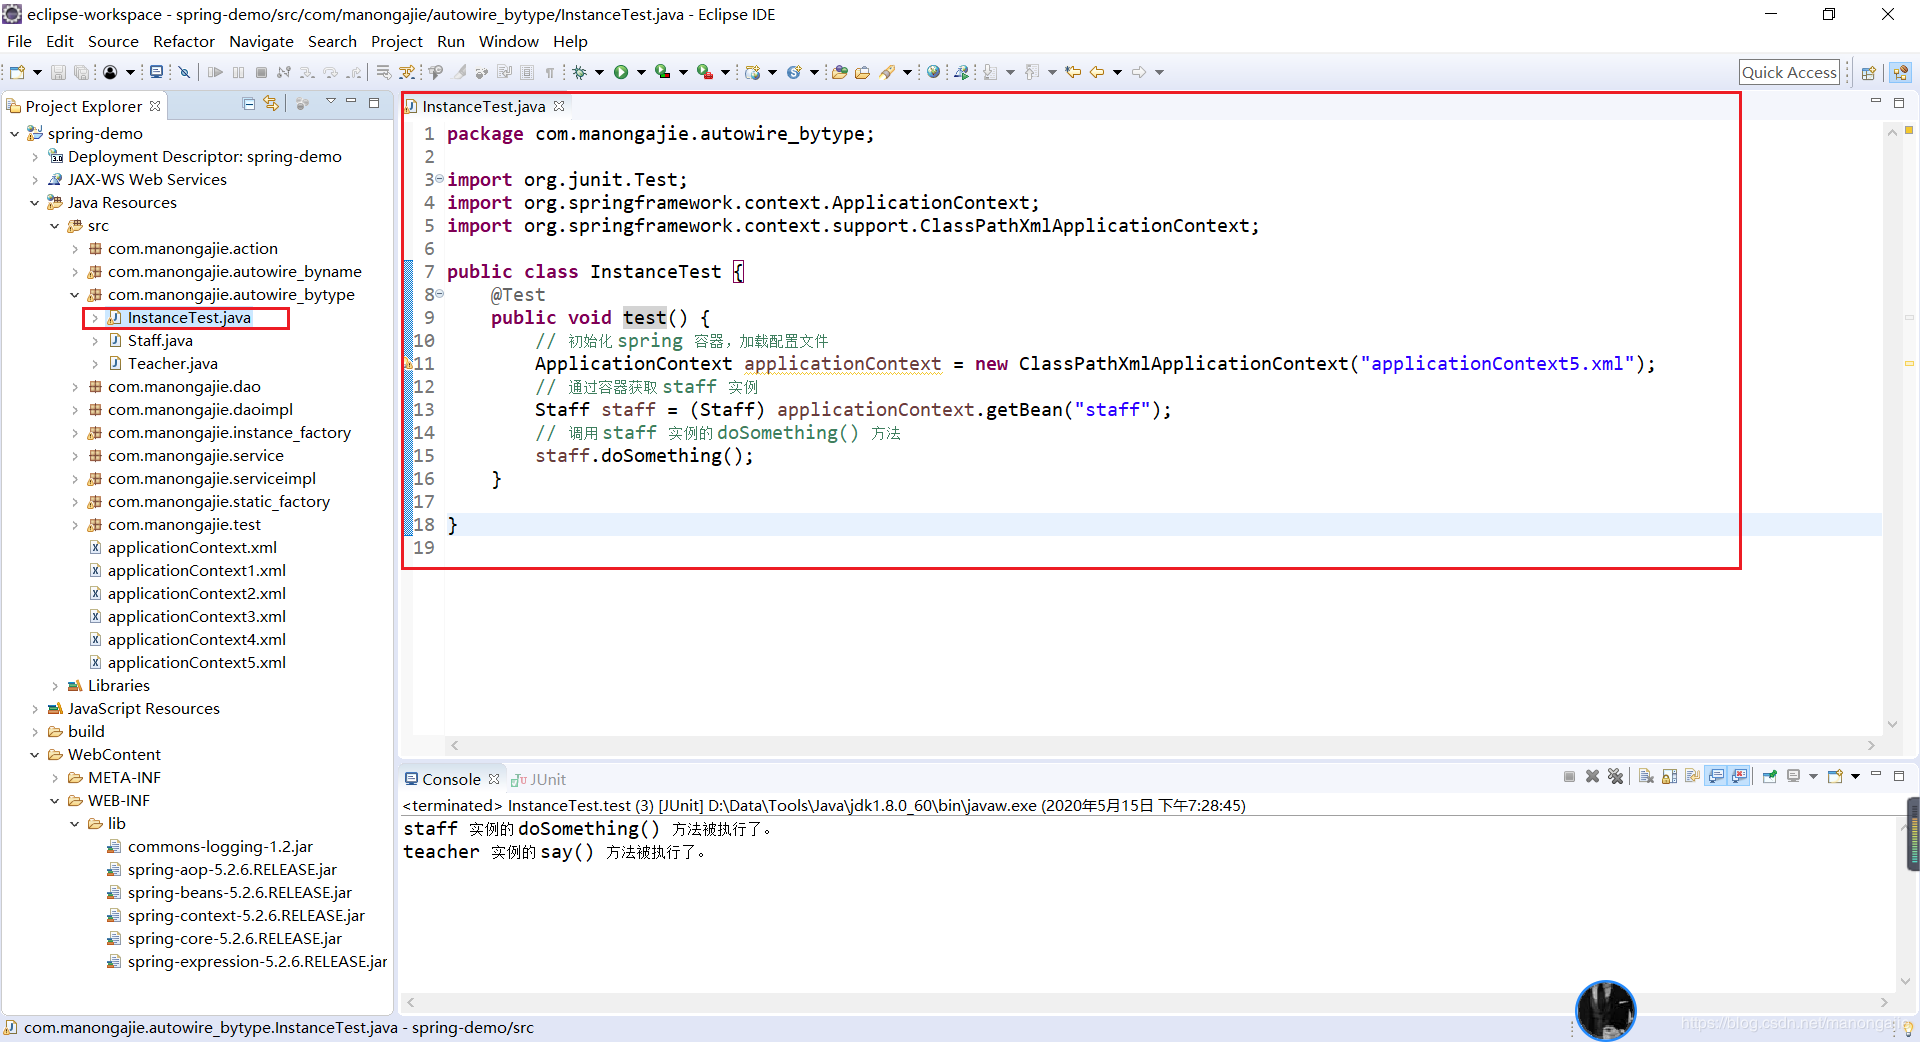The image size is (1920, 1042).
Task: Click Collapse All in Project Explorer
Action: click(249, 104)
